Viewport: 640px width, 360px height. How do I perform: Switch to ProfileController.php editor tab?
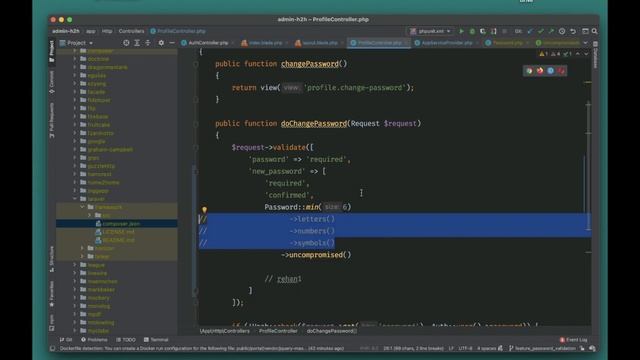379,42
